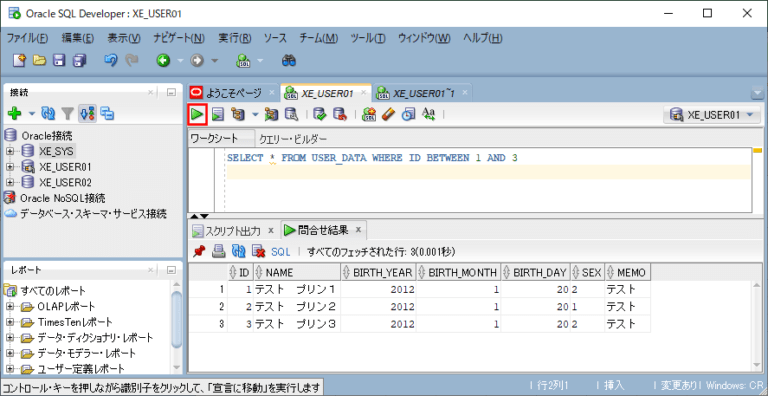Clear the worksheet with the eraser icon
Image resolution: width=768 pixels, height=396 pixels.
pos(389,114)
